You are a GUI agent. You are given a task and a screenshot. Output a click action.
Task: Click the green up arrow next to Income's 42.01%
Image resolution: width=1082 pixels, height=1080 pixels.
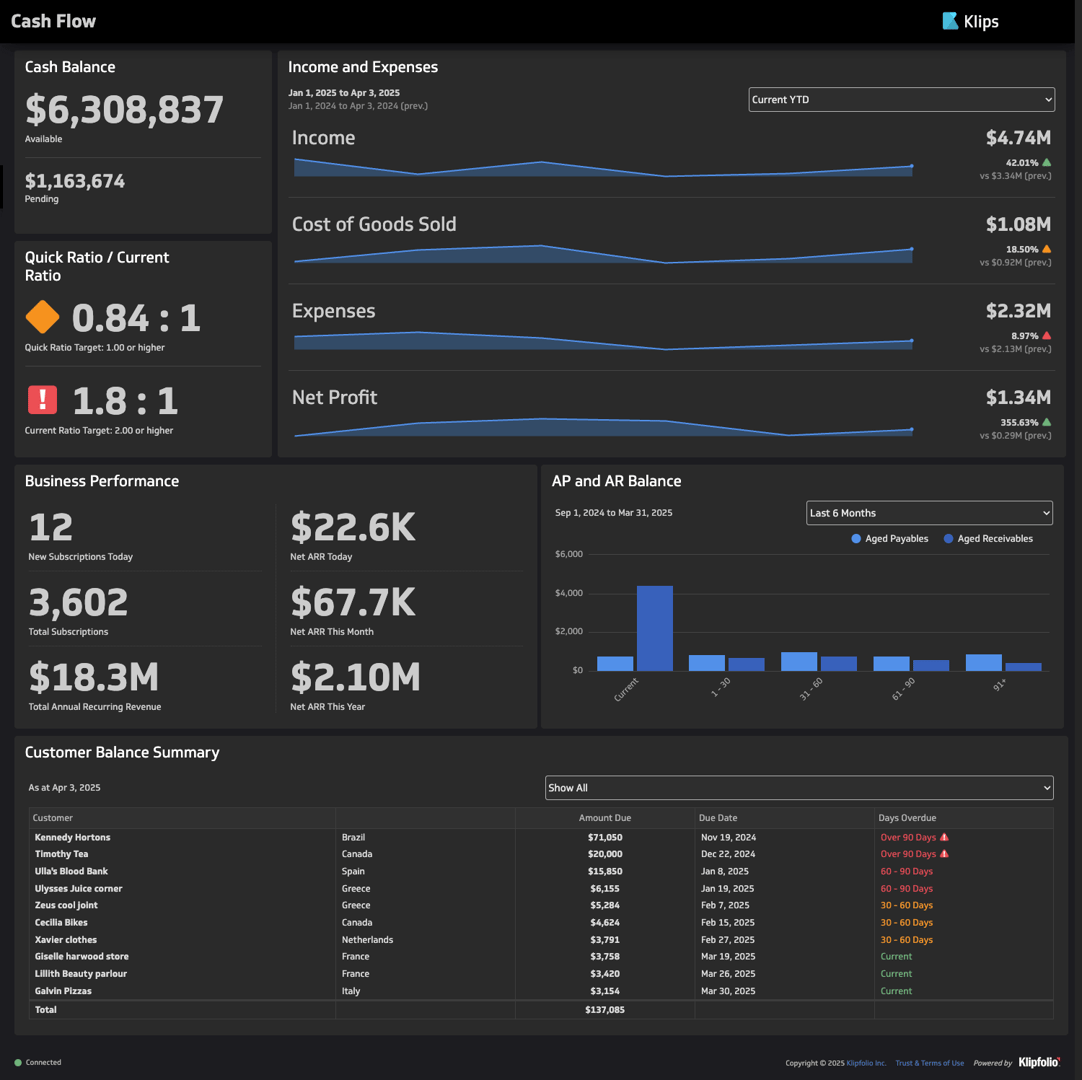[1046, 161]
